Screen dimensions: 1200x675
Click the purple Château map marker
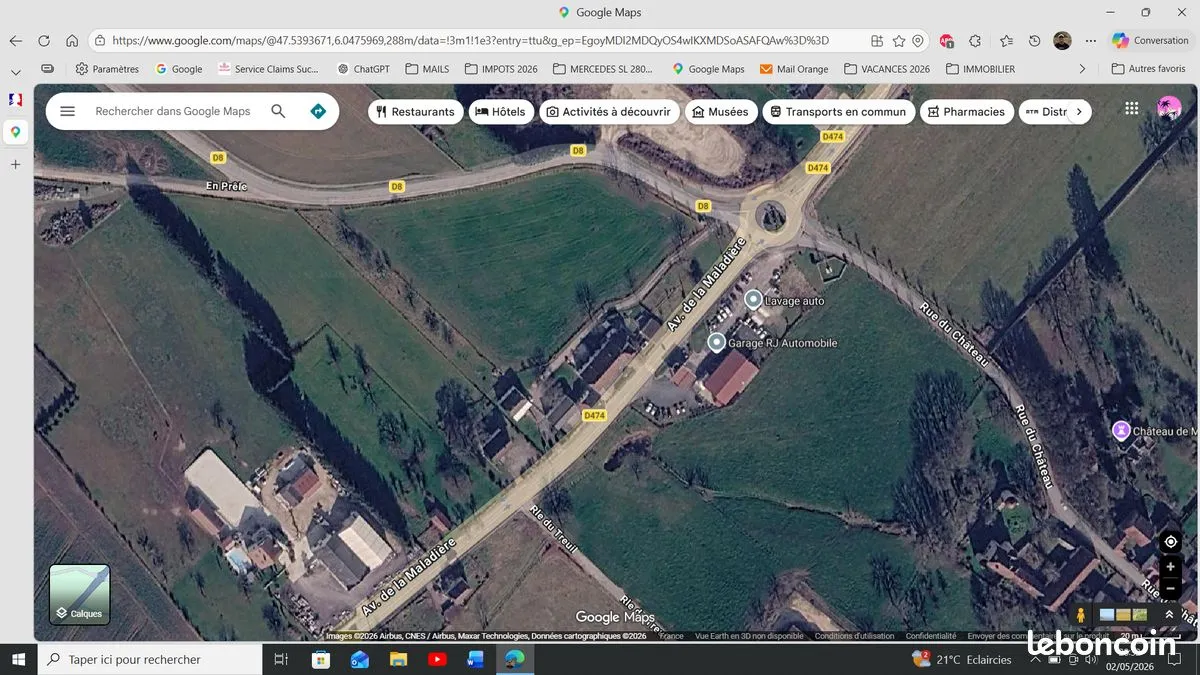click(1121, 431)
